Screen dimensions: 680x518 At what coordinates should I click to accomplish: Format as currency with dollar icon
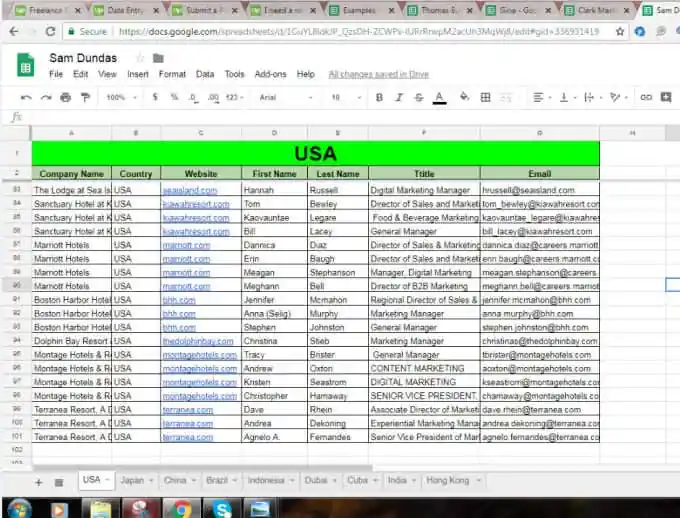click(x=155, y=97)
